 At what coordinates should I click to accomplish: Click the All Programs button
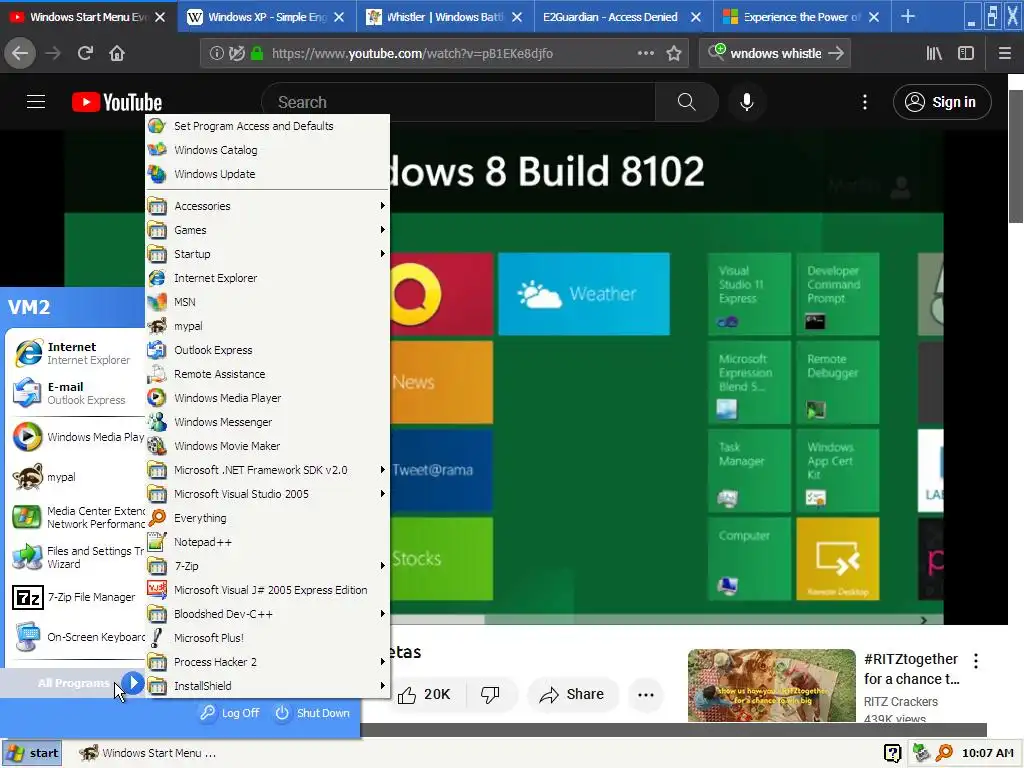pyautogui.click(x=74, y=683)
